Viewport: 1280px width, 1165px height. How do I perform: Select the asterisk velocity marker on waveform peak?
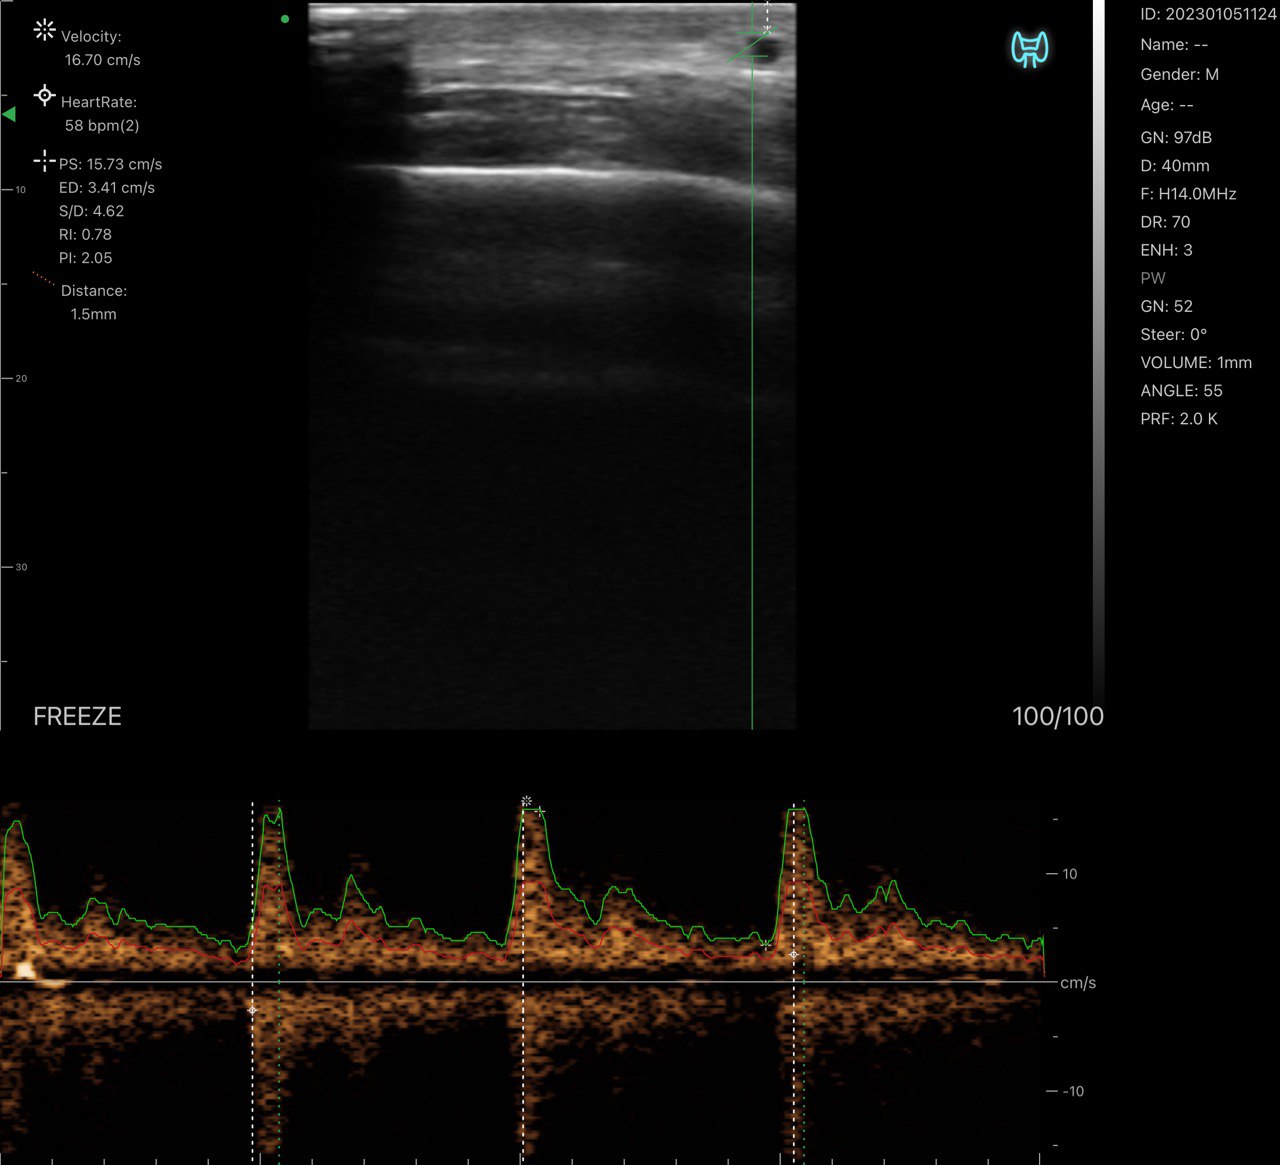[x=526, y=802]
